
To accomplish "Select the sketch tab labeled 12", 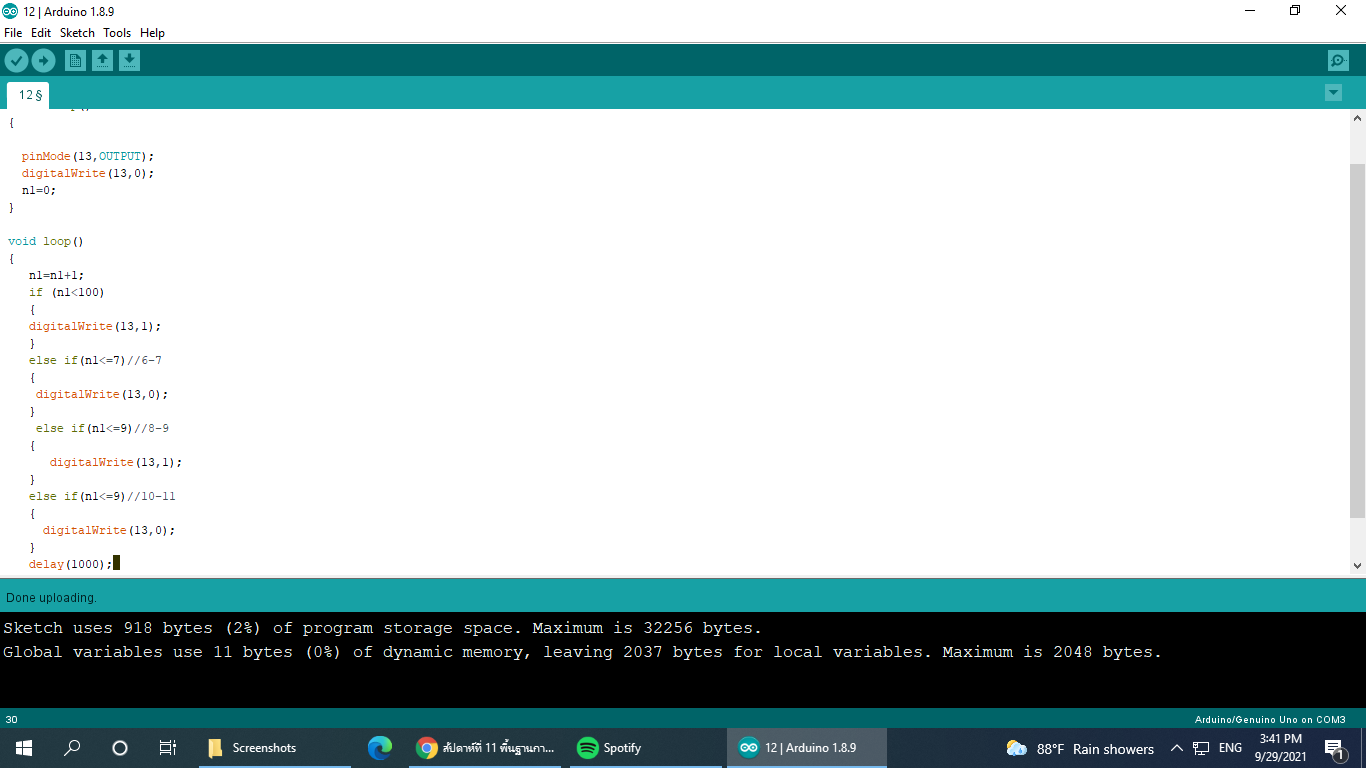I will coord(29,95).
